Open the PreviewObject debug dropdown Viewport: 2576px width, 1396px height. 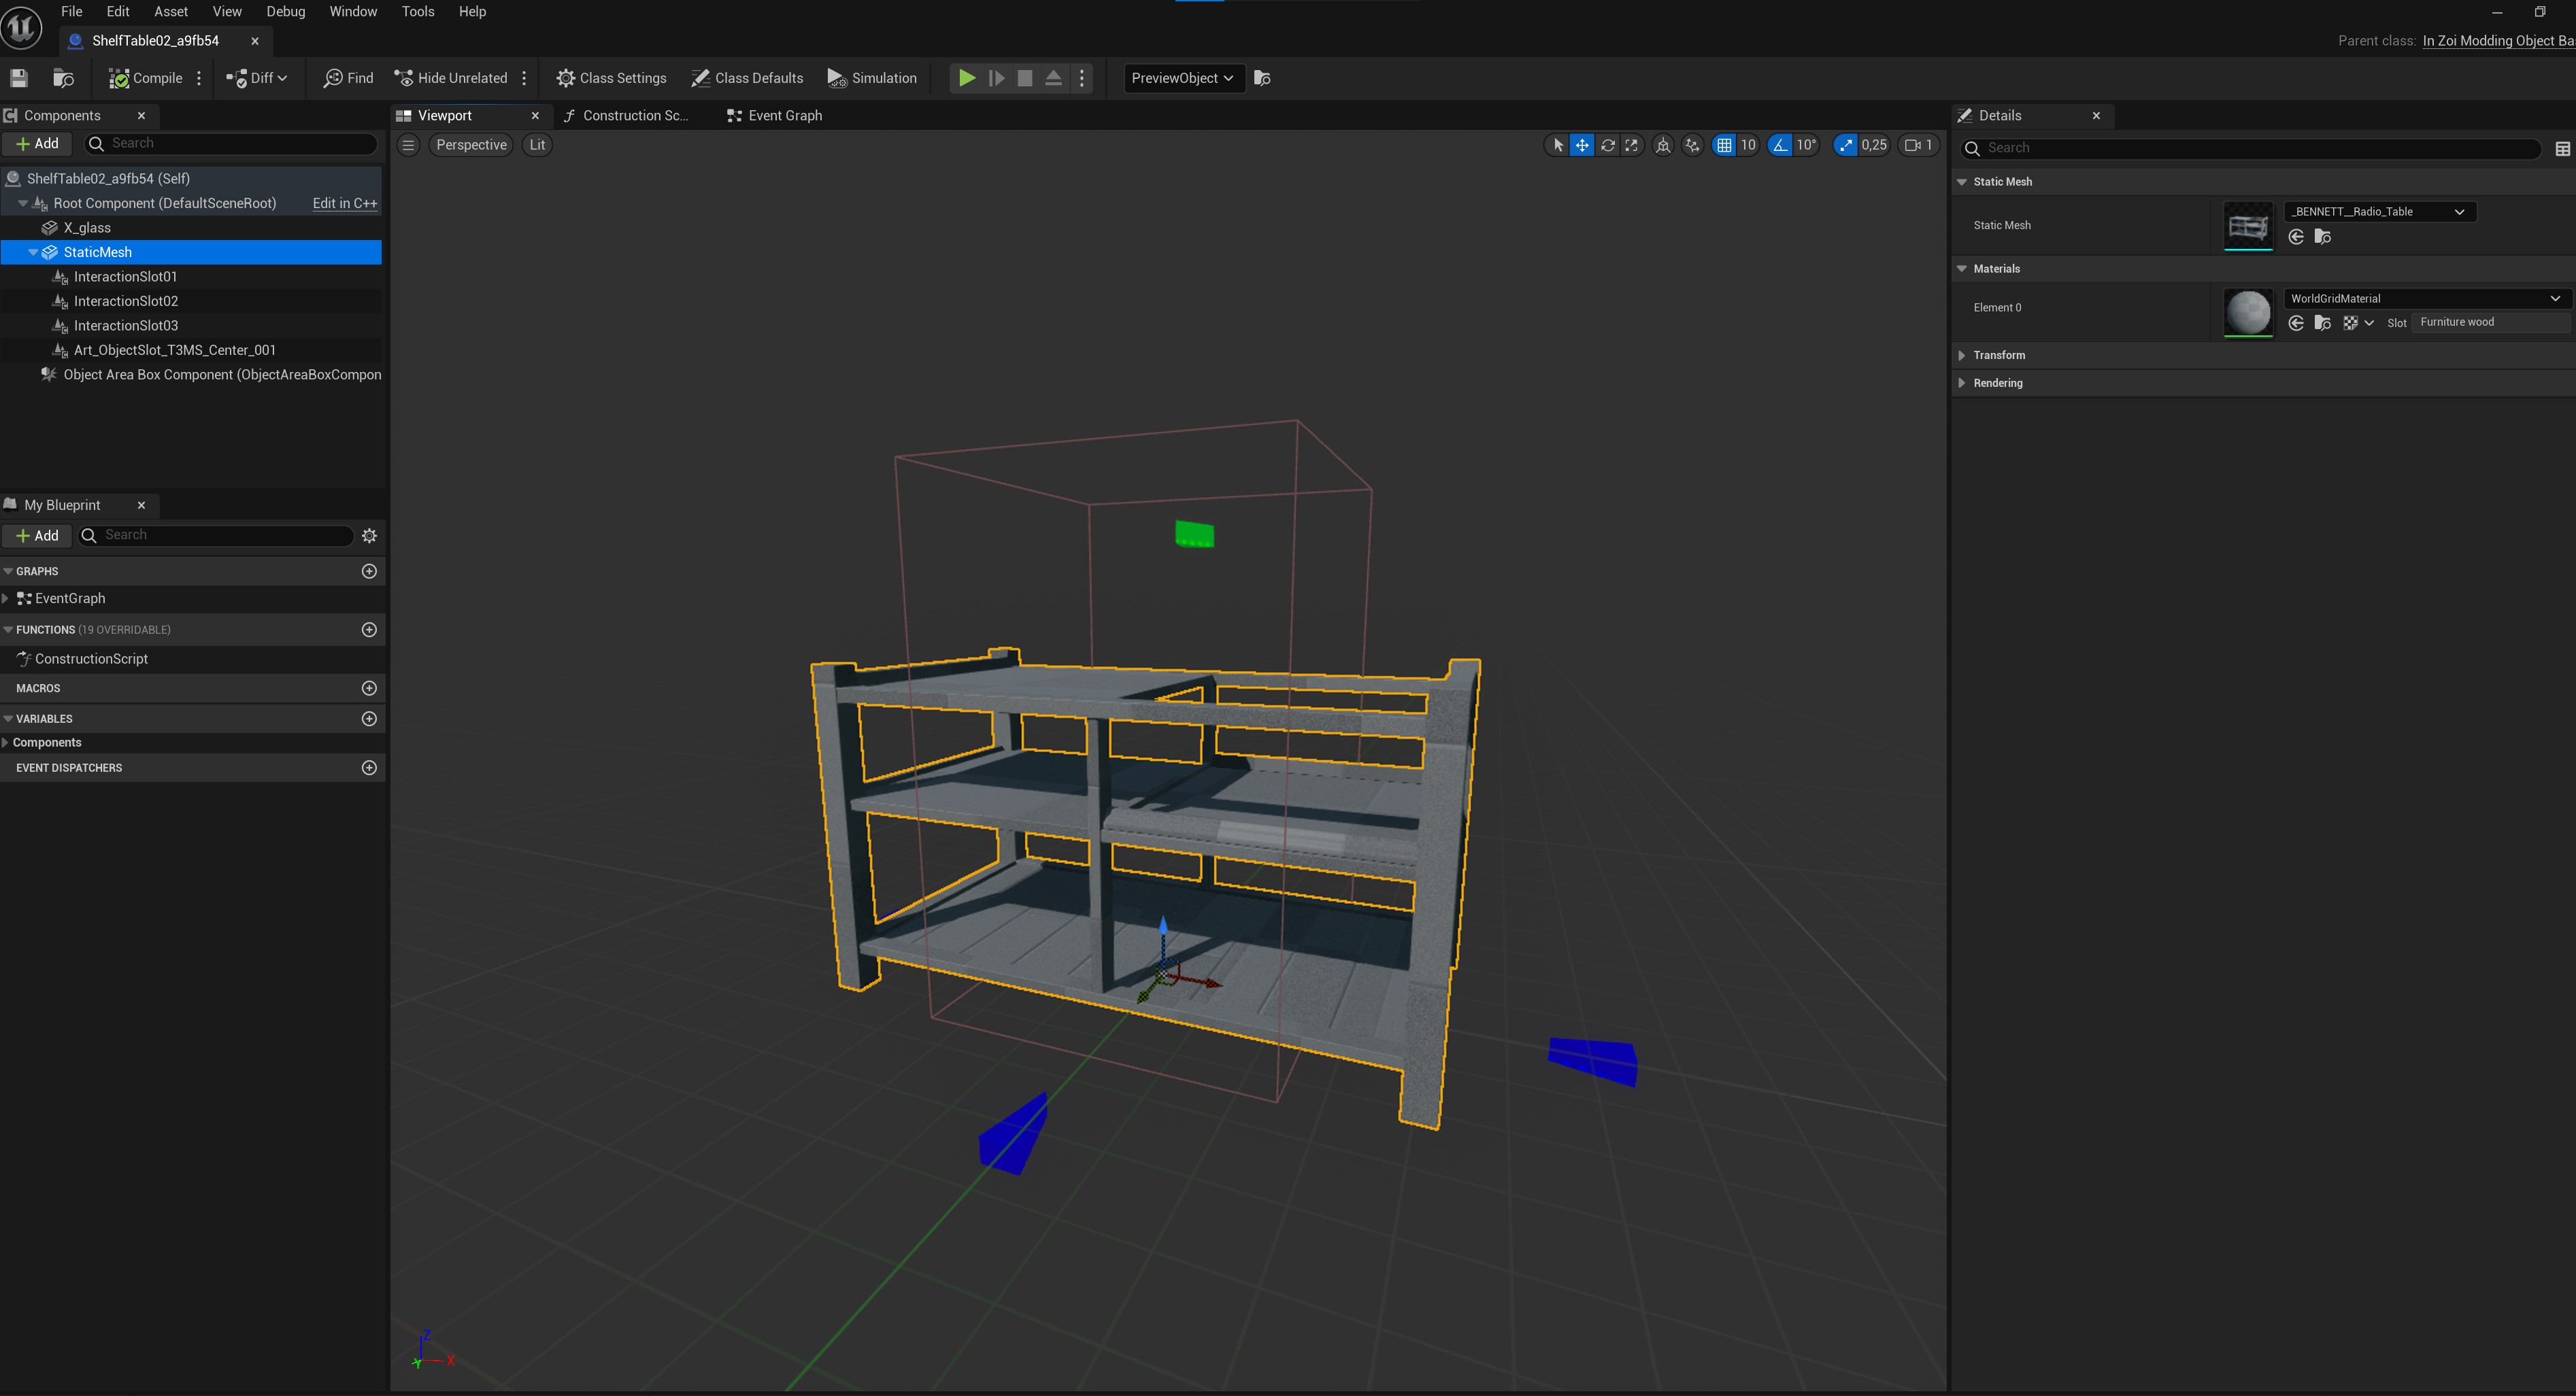pos(1183,78)
